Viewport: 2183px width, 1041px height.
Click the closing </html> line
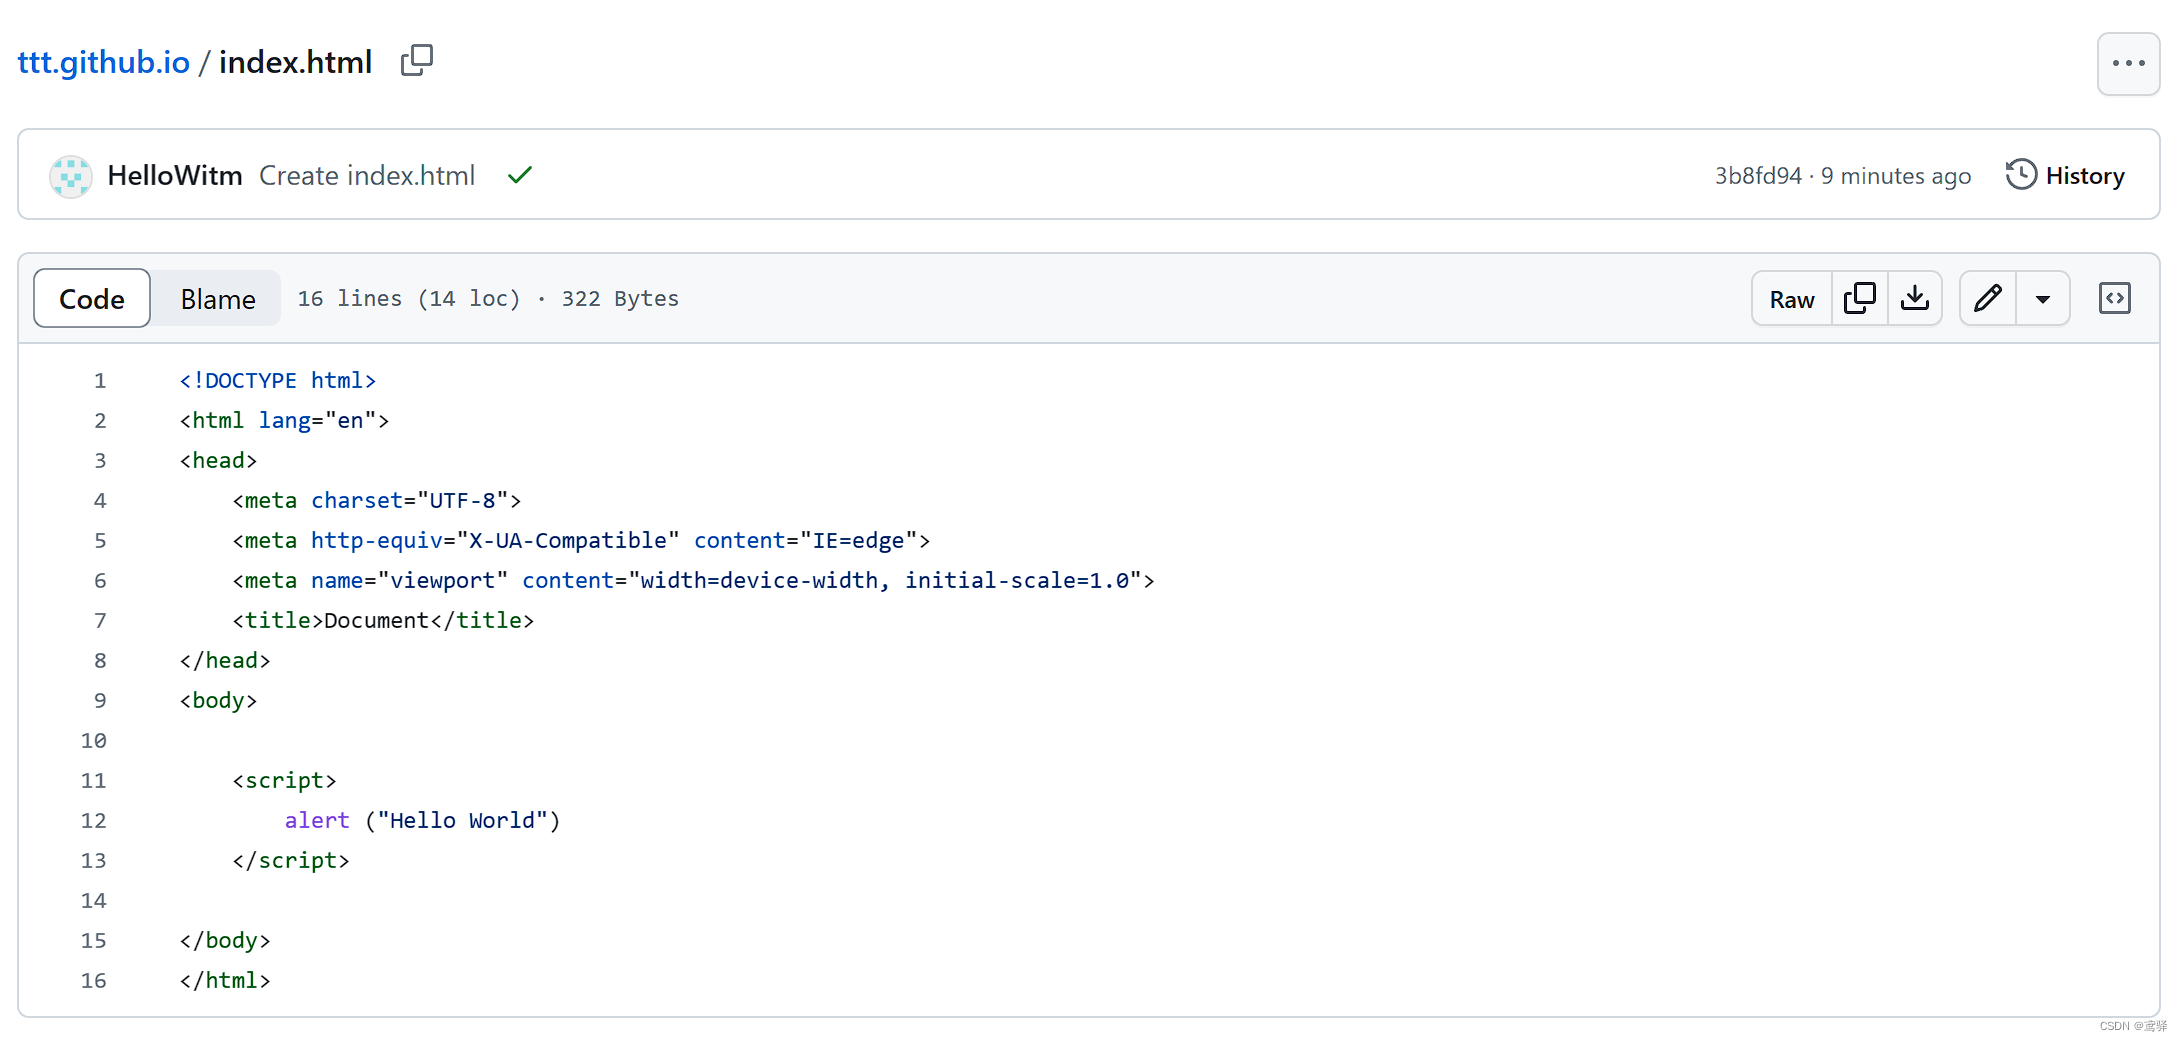pos(225,980)
